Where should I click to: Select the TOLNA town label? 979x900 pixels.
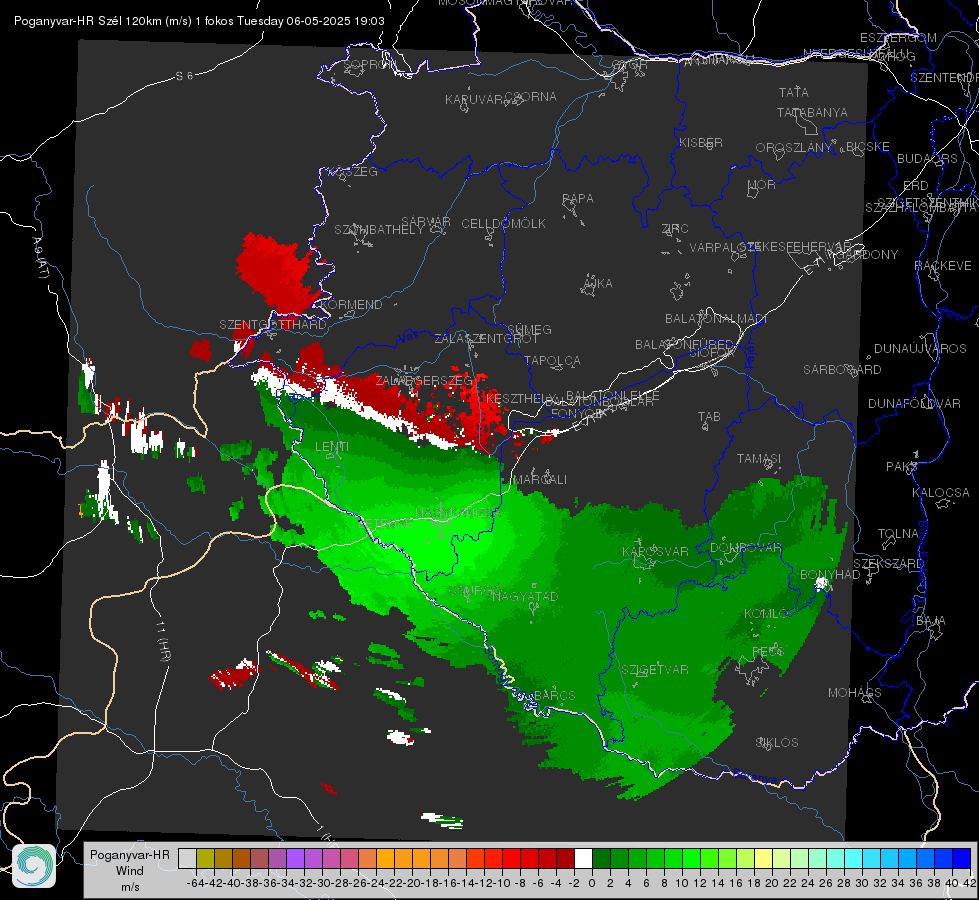coord(898,533)
